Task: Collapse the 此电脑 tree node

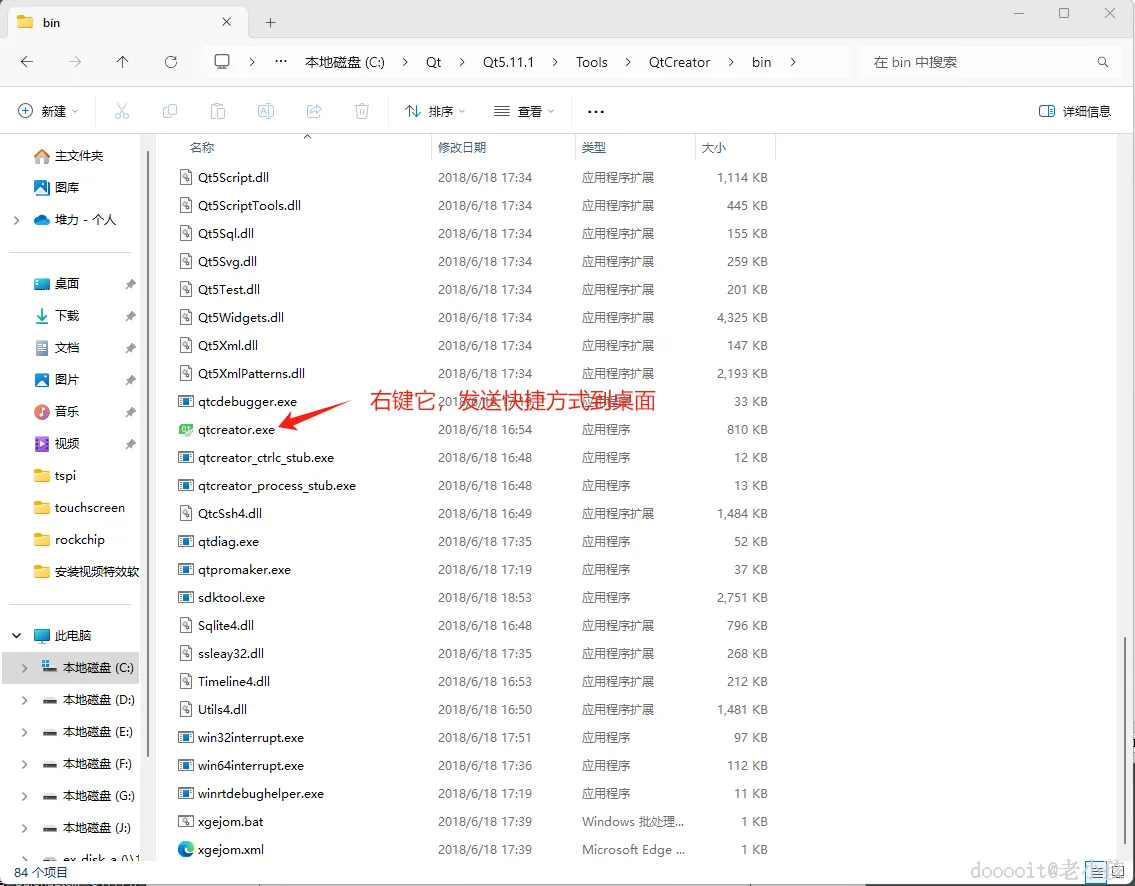Action: 17,636
